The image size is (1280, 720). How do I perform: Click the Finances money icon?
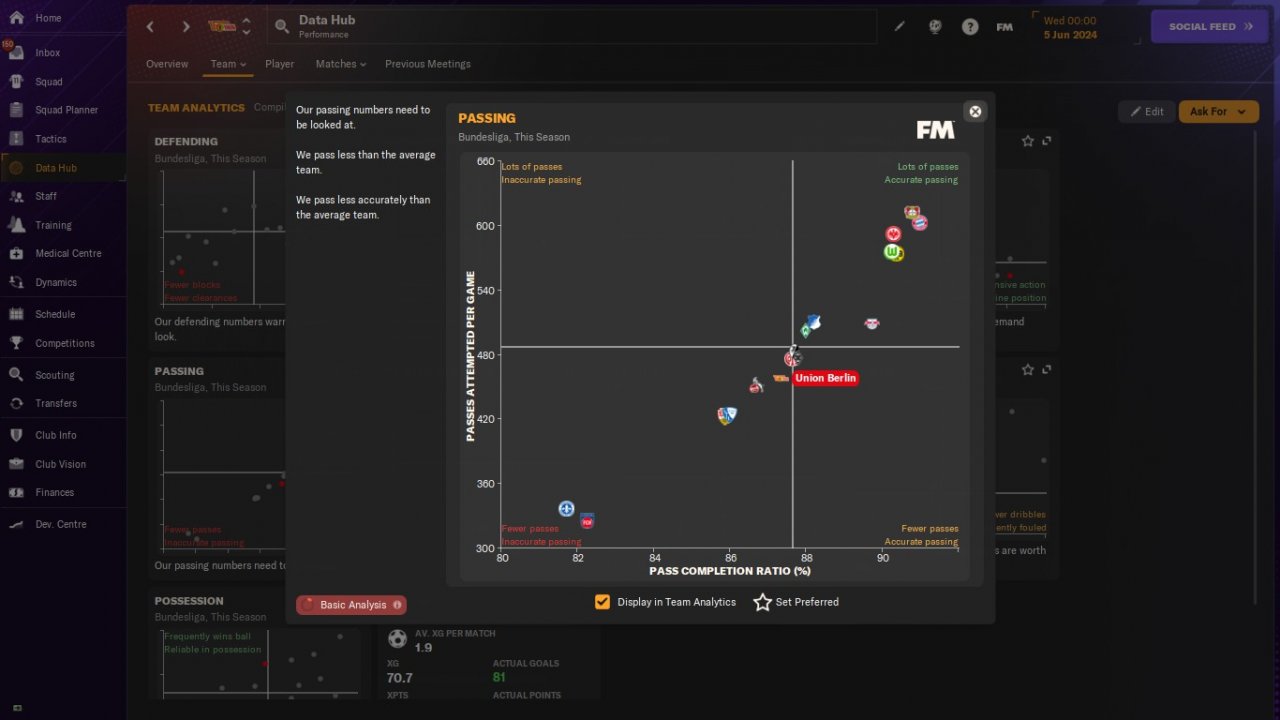[x=16, y=492]
